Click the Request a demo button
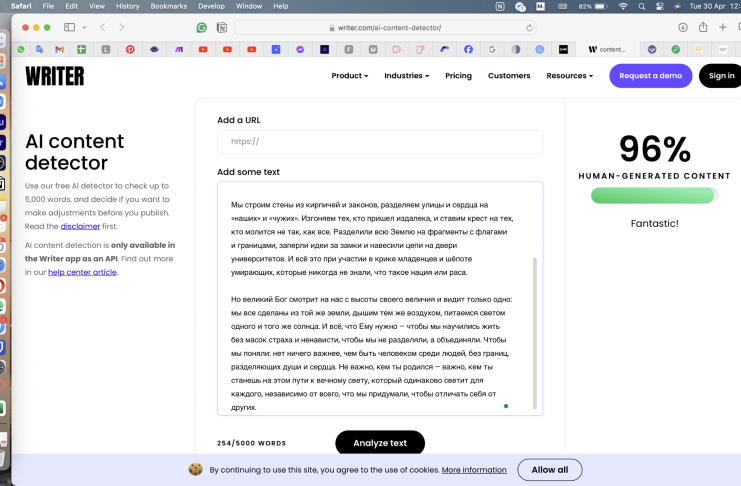Image resolution: width=741 pixels, height=486 pixels. 651,76
